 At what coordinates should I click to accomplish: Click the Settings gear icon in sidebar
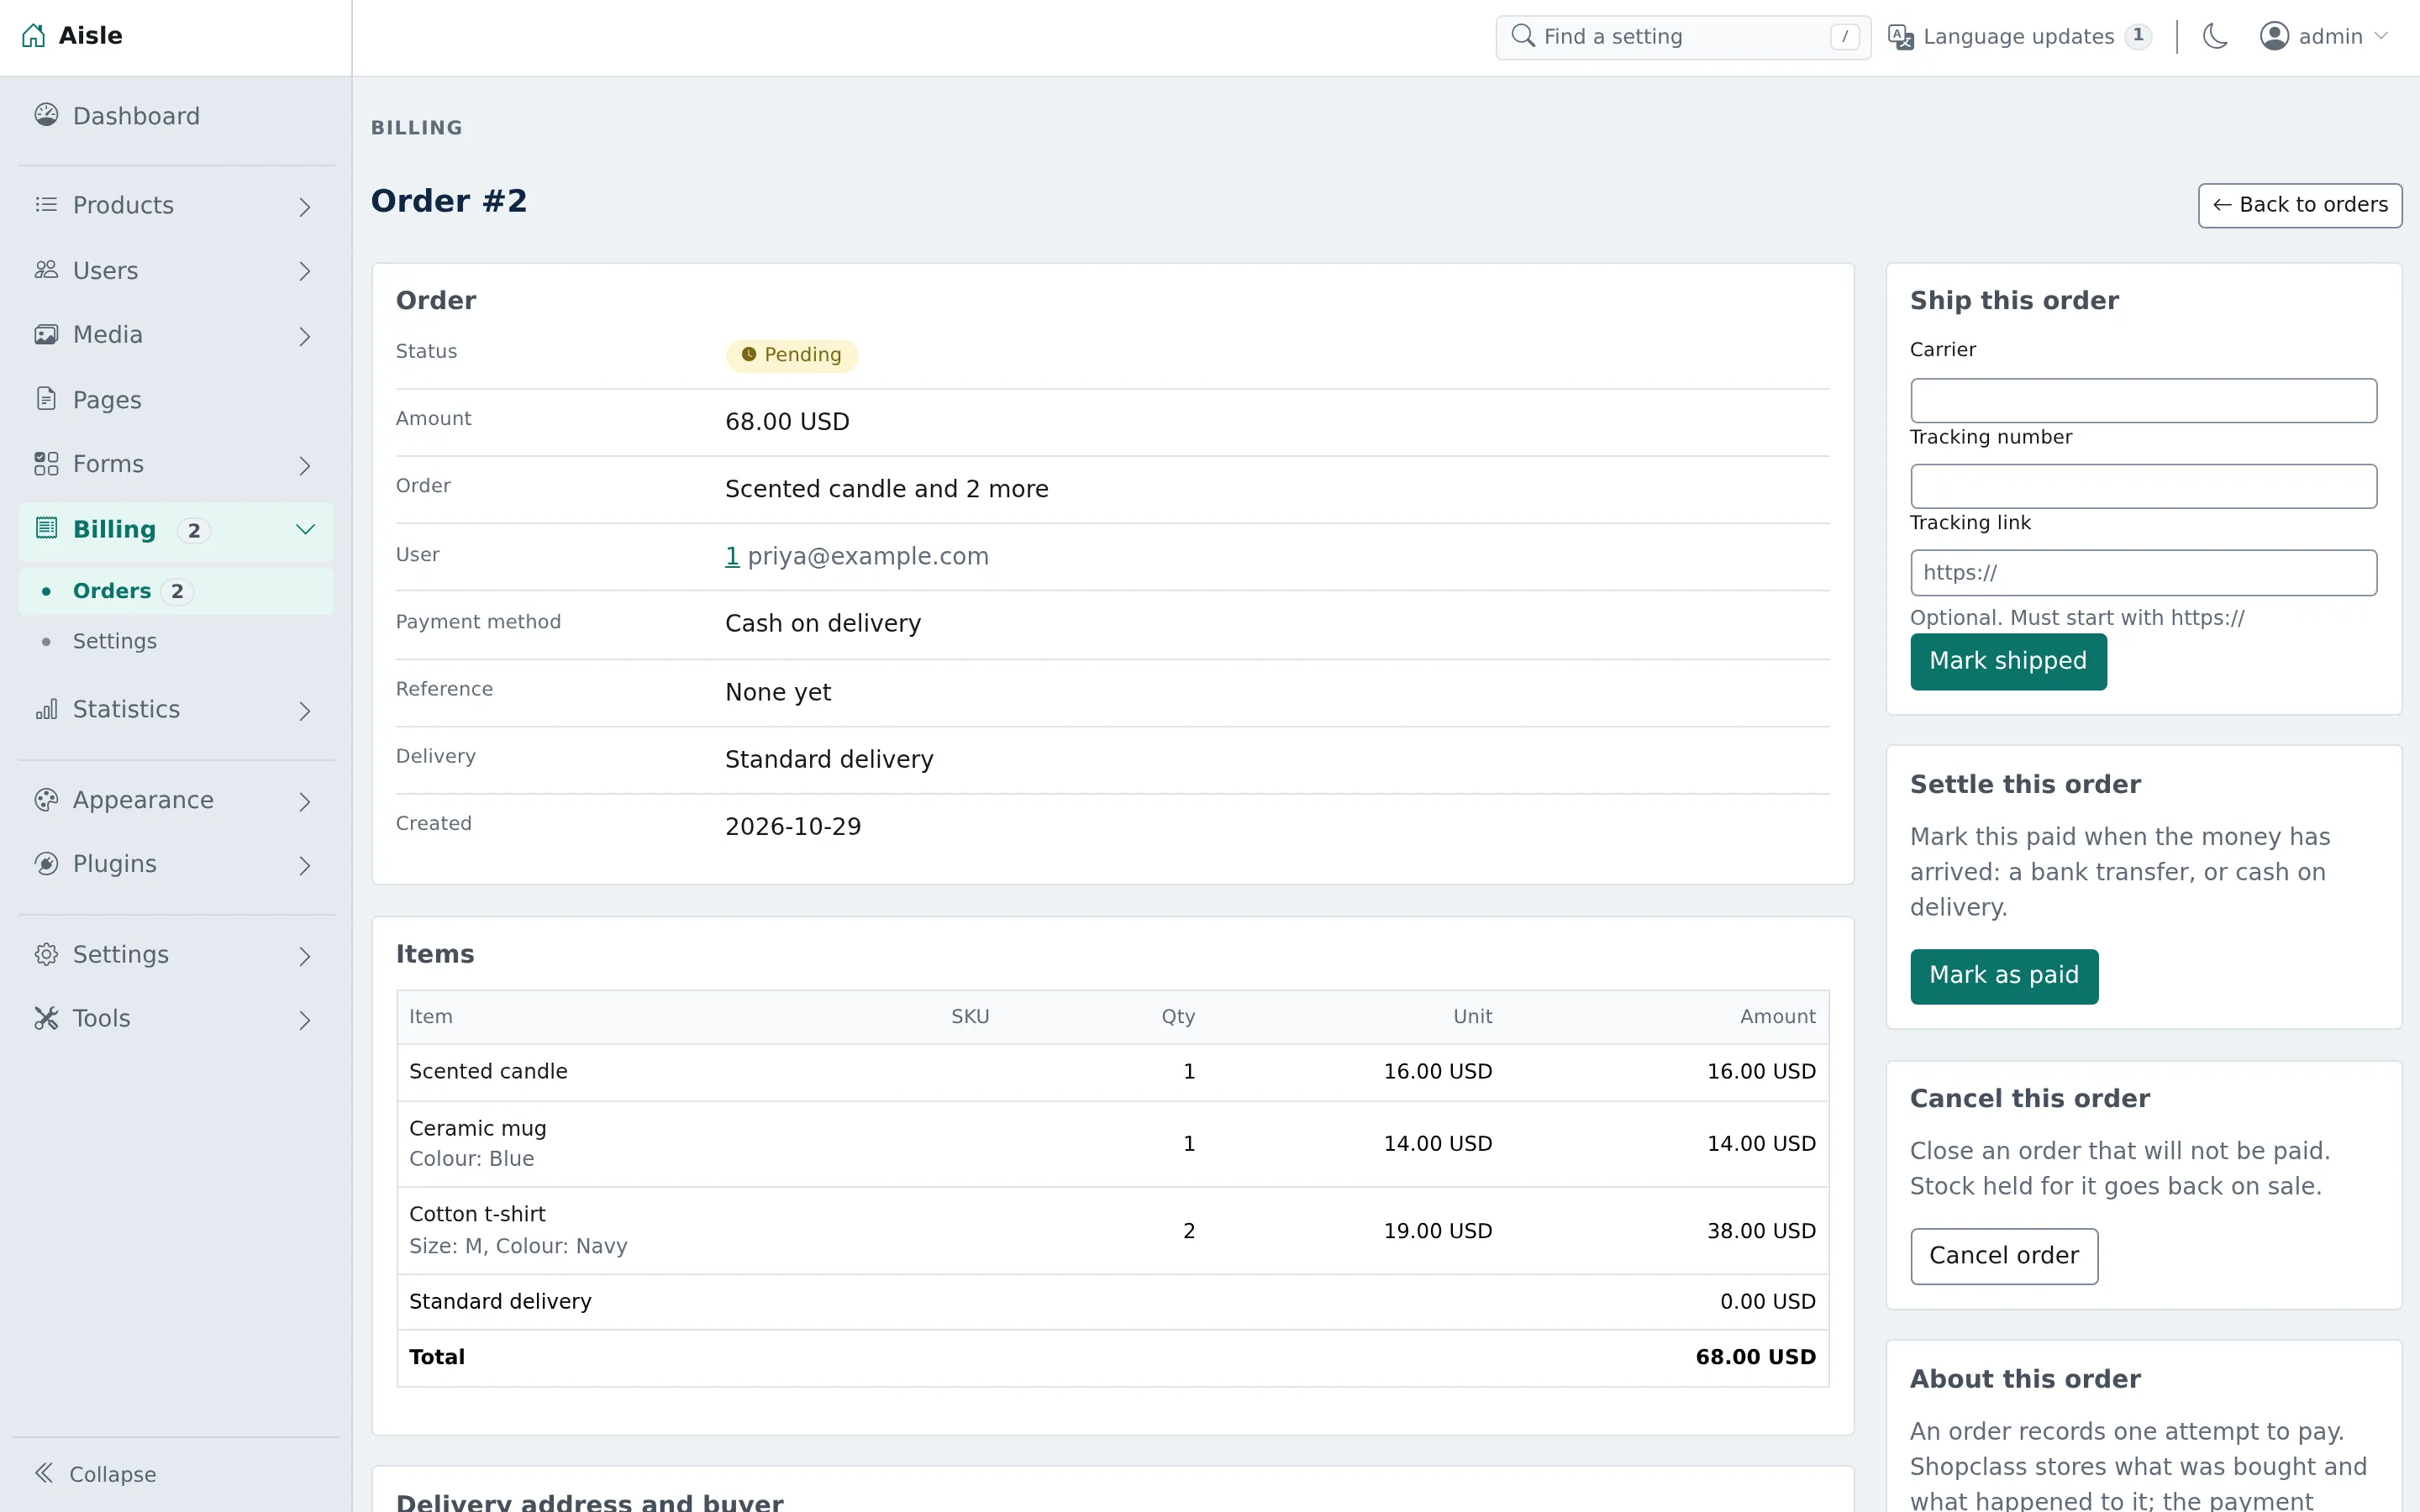point(46,954)
